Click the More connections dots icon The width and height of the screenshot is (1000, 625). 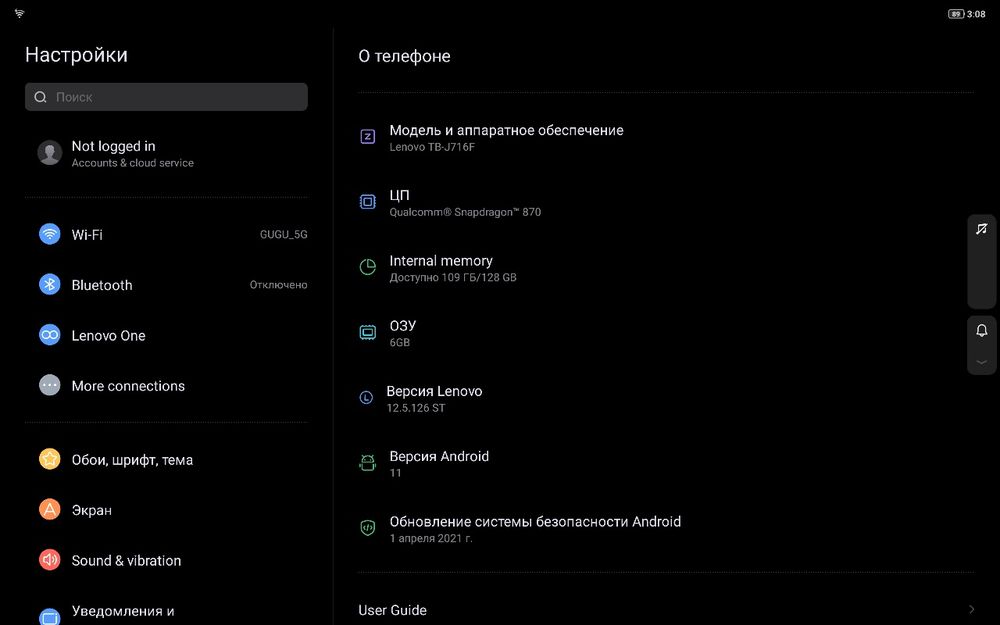(50, 385)
